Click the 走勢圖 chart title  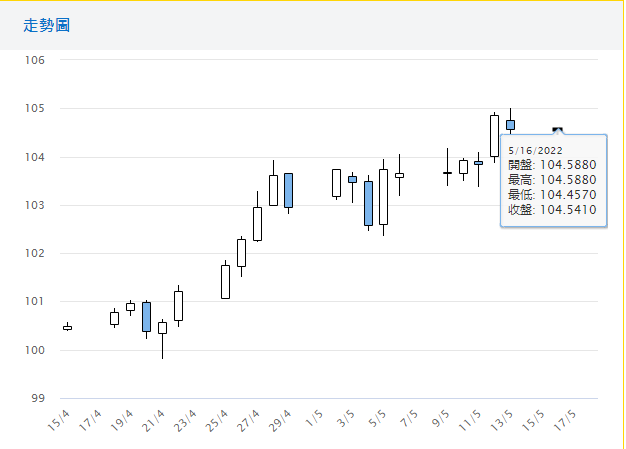click(47, 25)
